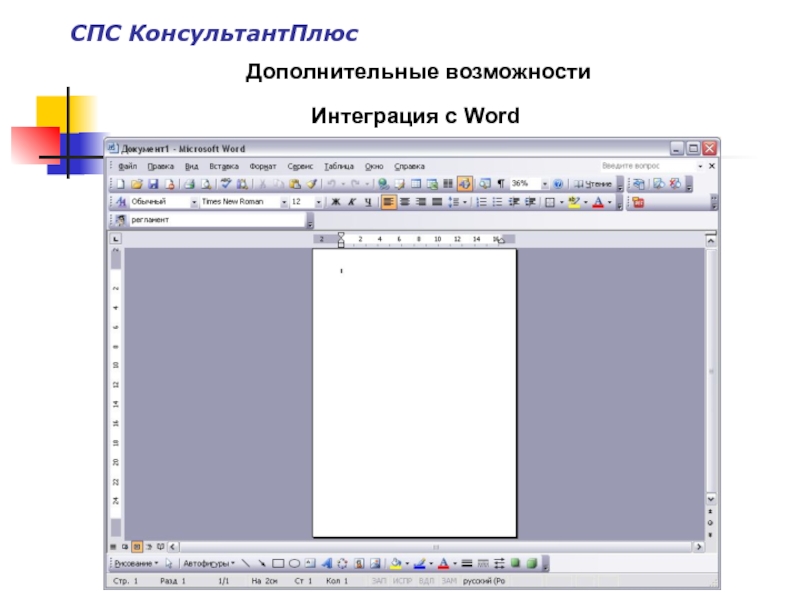
Task: Select the Rectangle shape tool
Action: 278,564
